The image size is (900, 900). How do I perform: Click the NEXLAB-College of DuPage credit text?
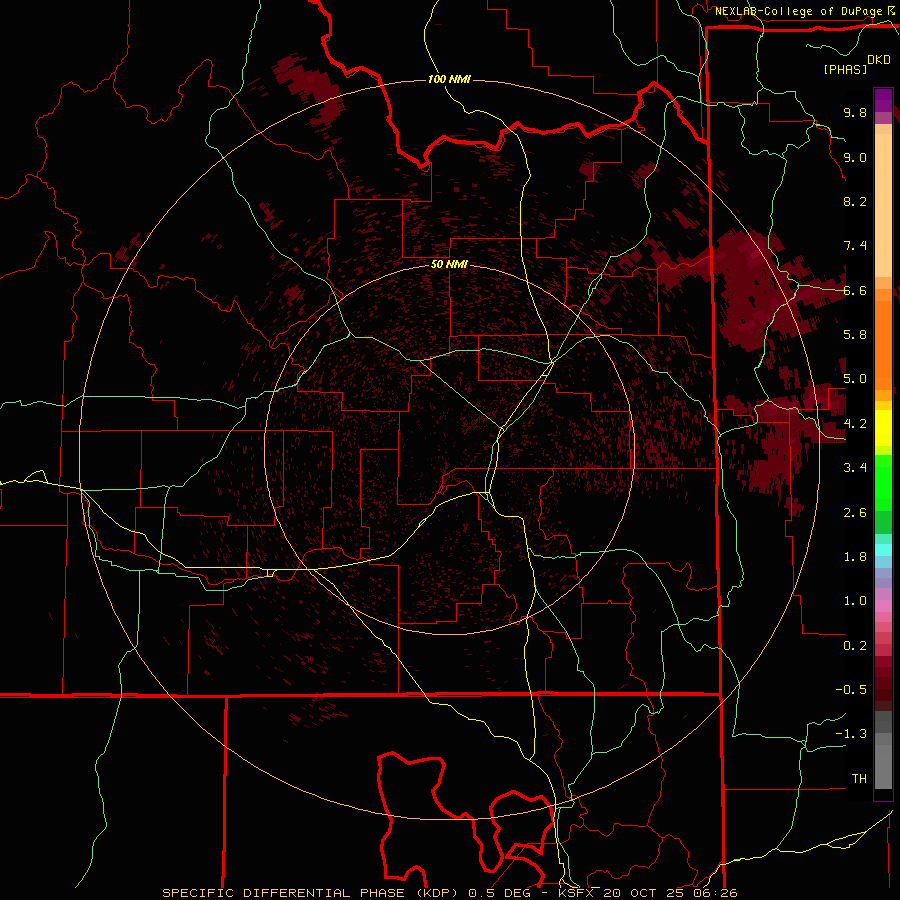tap(798, 11)
